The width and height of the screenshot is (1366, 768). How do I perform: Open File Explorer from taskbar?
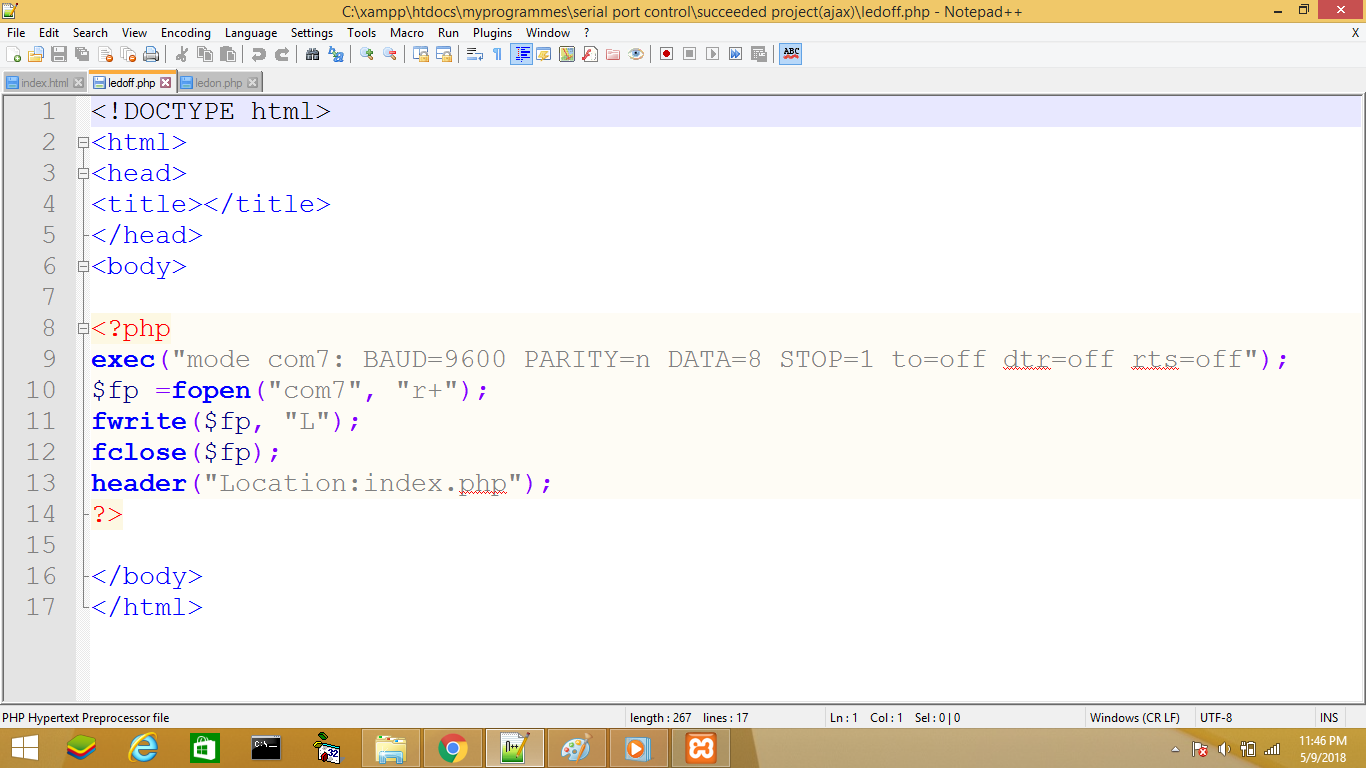point(391,748)
